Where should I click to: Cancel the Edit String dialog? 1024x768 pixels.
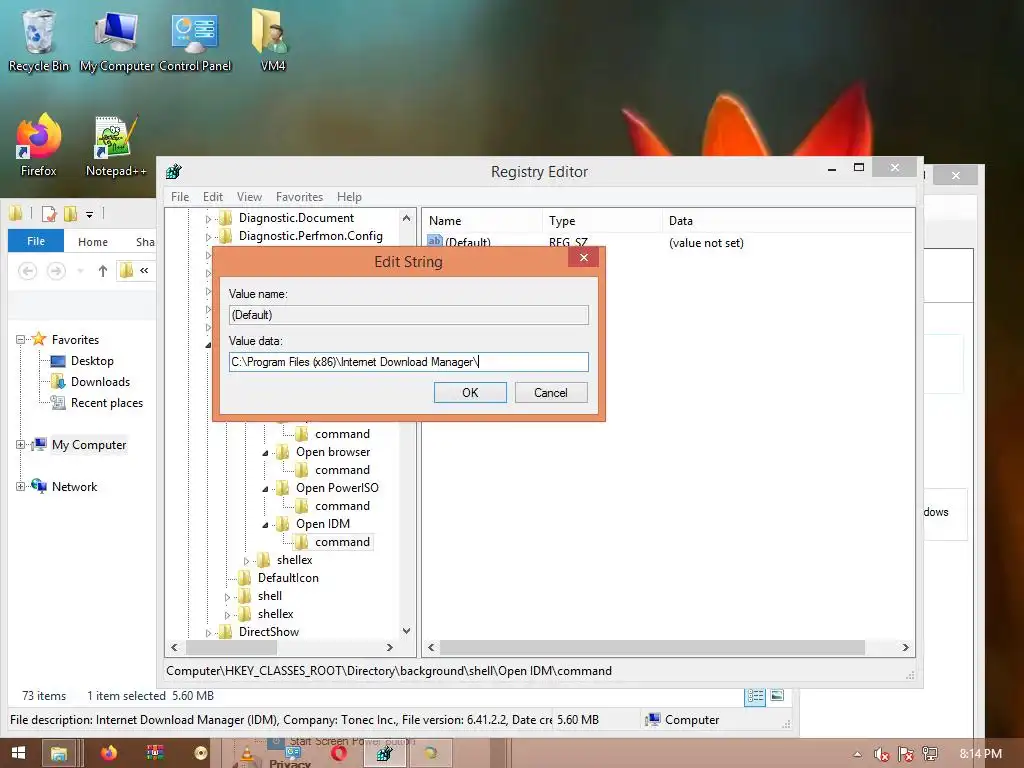(551, 392)
